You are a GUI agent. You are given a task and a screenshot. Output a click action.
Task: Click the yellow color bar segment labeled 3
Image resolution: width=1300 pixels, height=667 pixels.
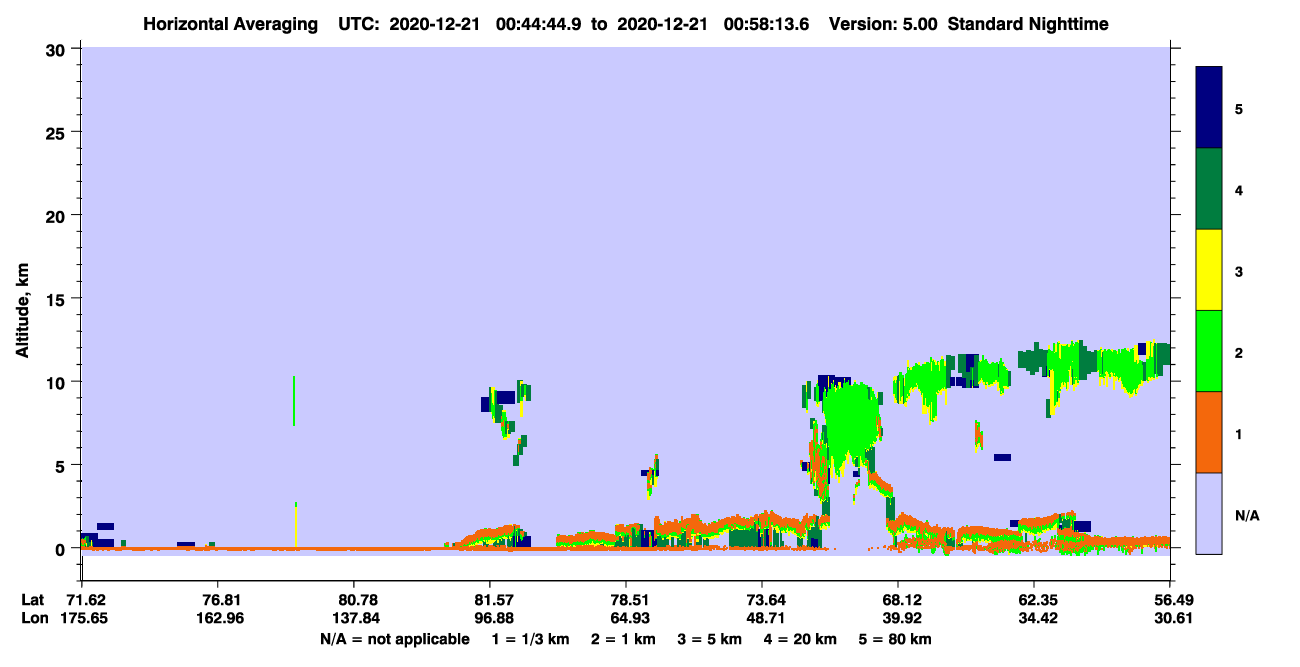point(1209,270)
